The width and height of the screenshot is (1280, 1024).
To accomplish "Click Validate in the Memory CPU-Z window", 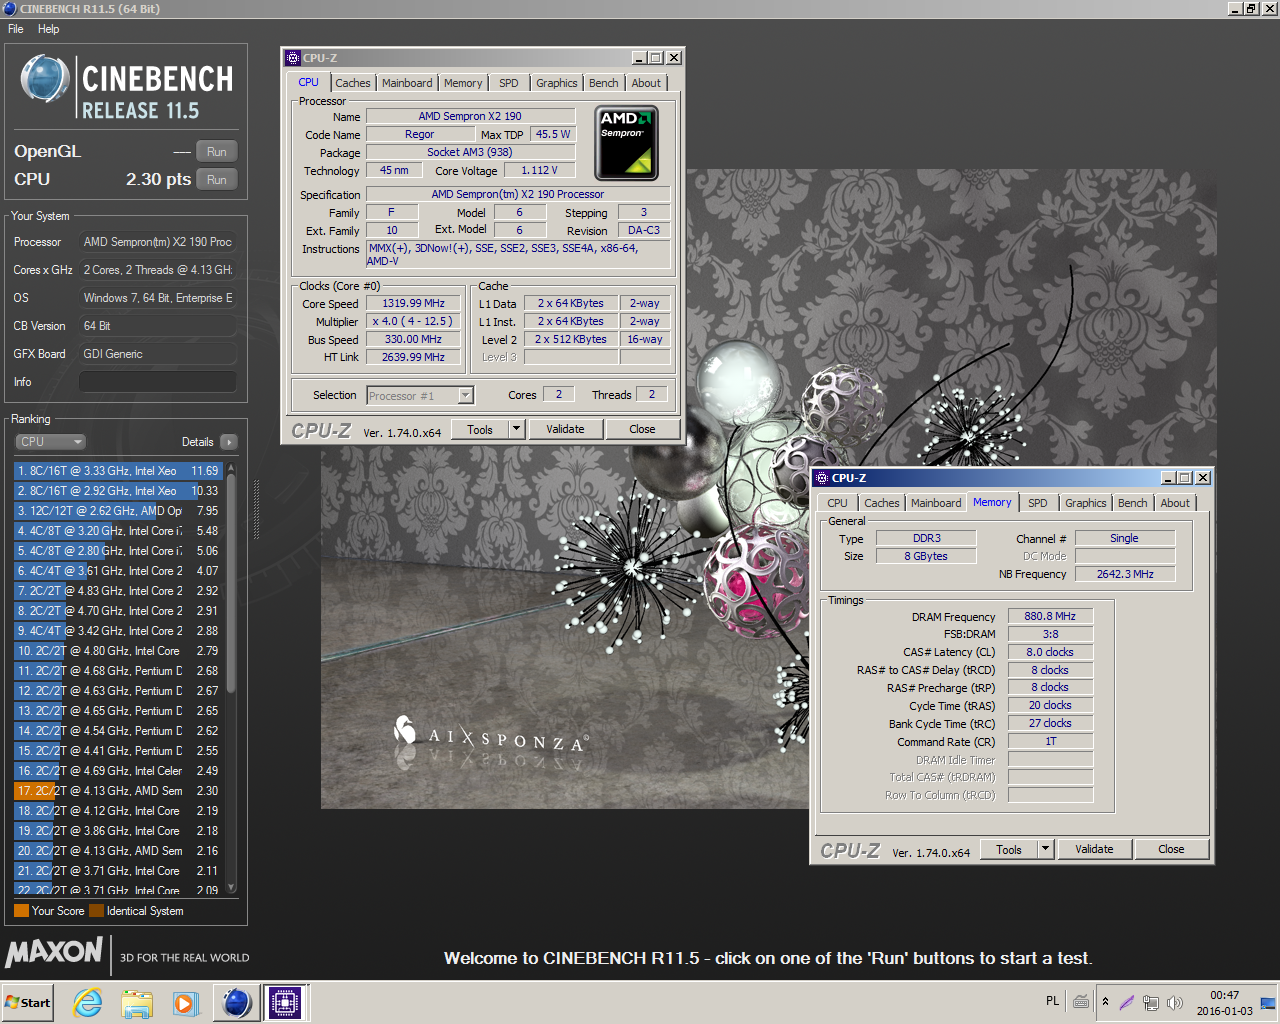I will coord(1094,849).
